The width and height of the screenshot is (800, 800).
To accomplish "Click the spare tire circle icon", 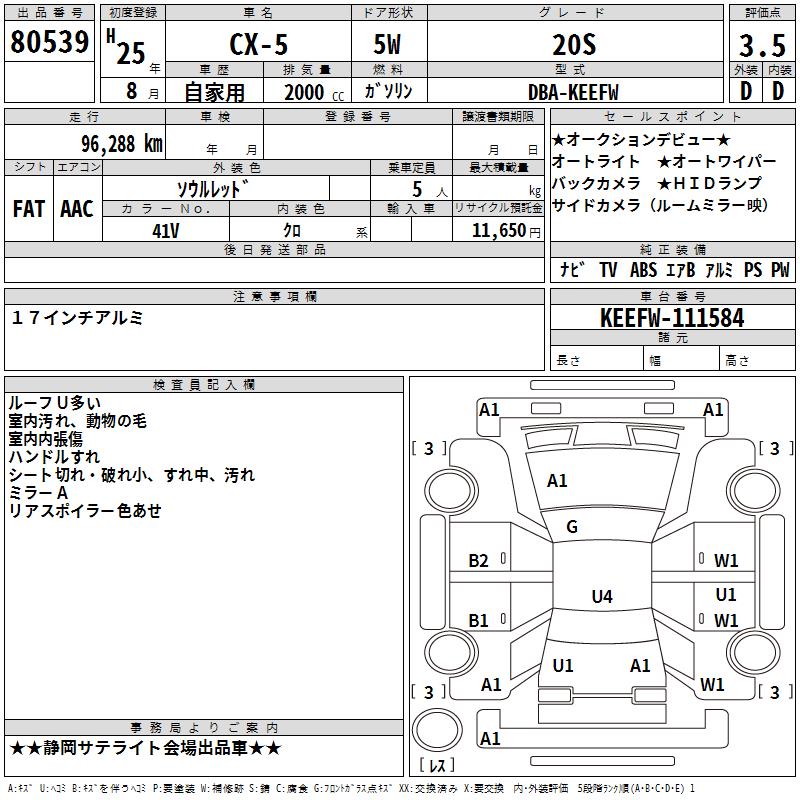I will (437, 729).
